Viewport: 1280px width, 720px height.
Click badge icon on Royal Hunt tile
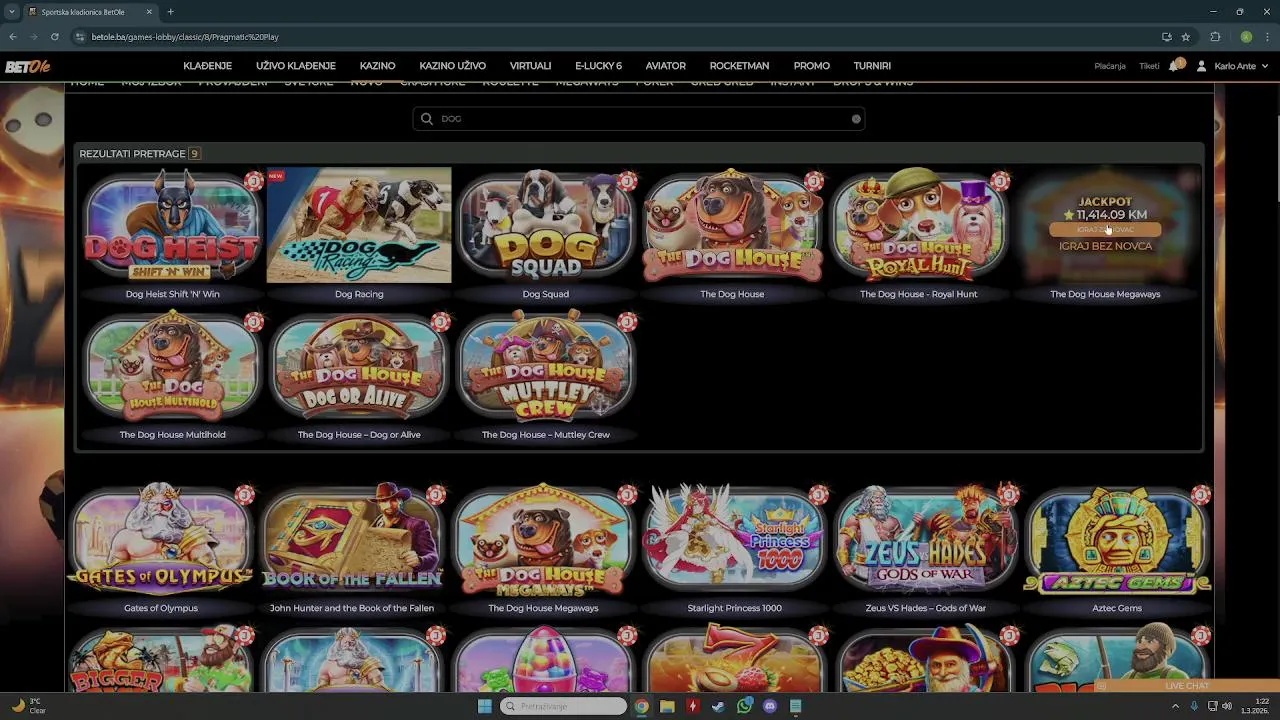(1000, 181)
